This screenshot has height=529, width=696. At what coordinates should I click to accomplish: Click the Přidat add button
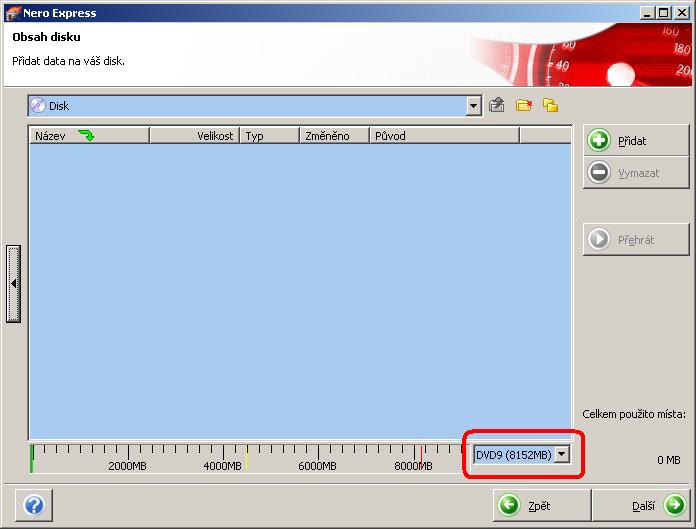636,141
